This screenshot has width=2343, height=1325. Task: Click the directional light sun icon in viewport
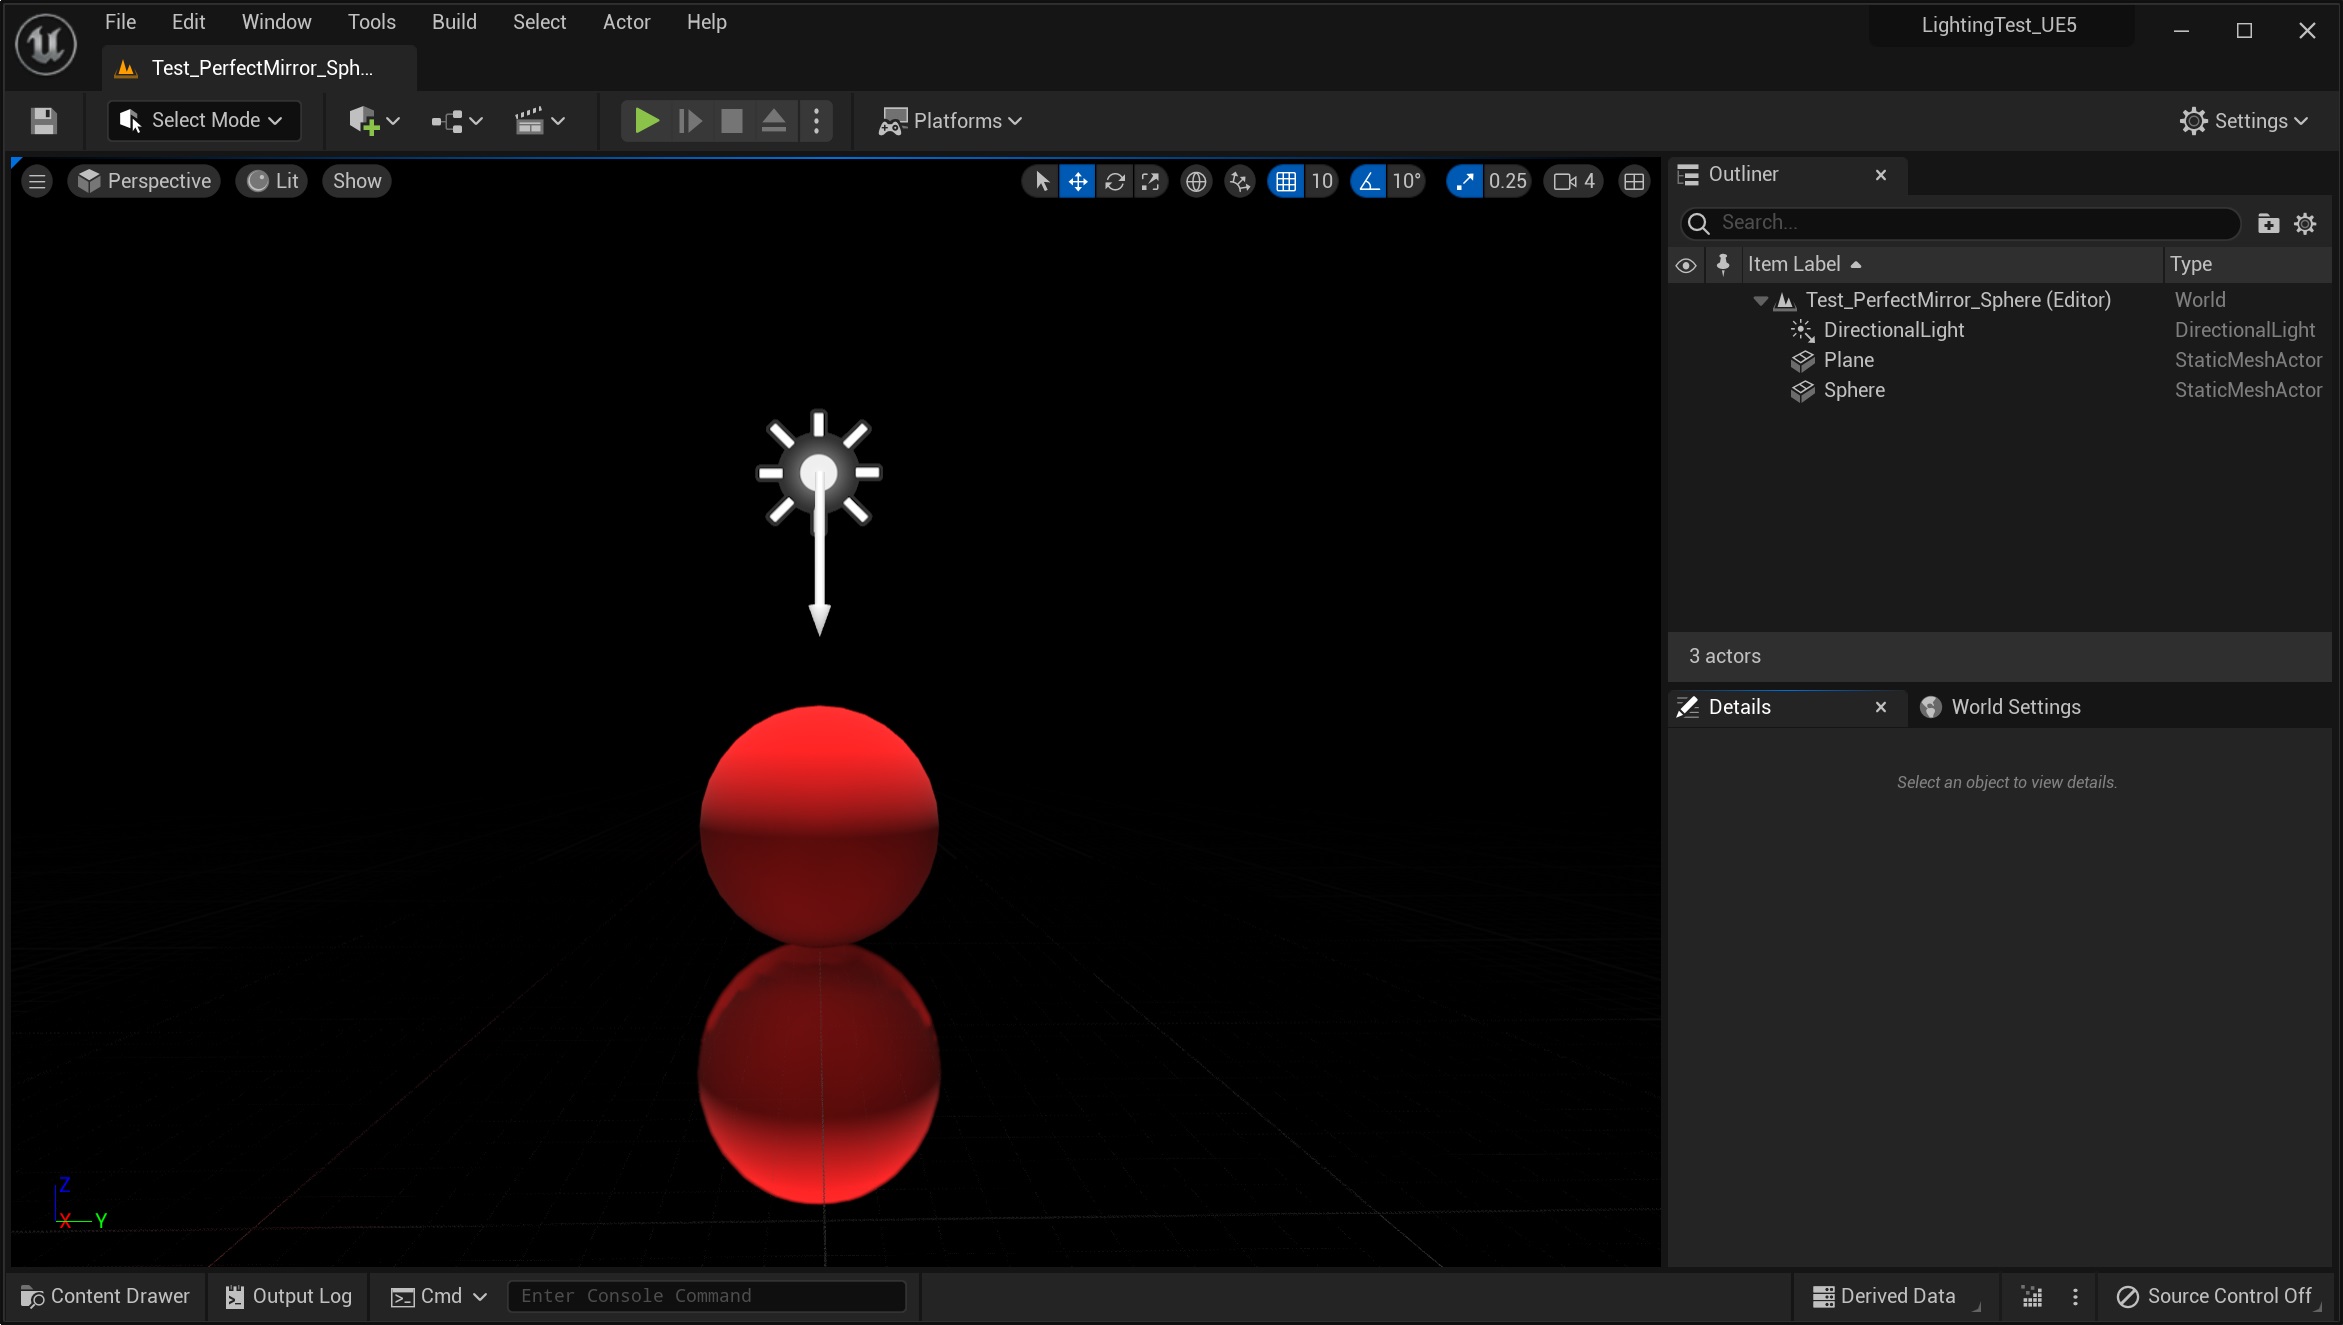point(818,472)
